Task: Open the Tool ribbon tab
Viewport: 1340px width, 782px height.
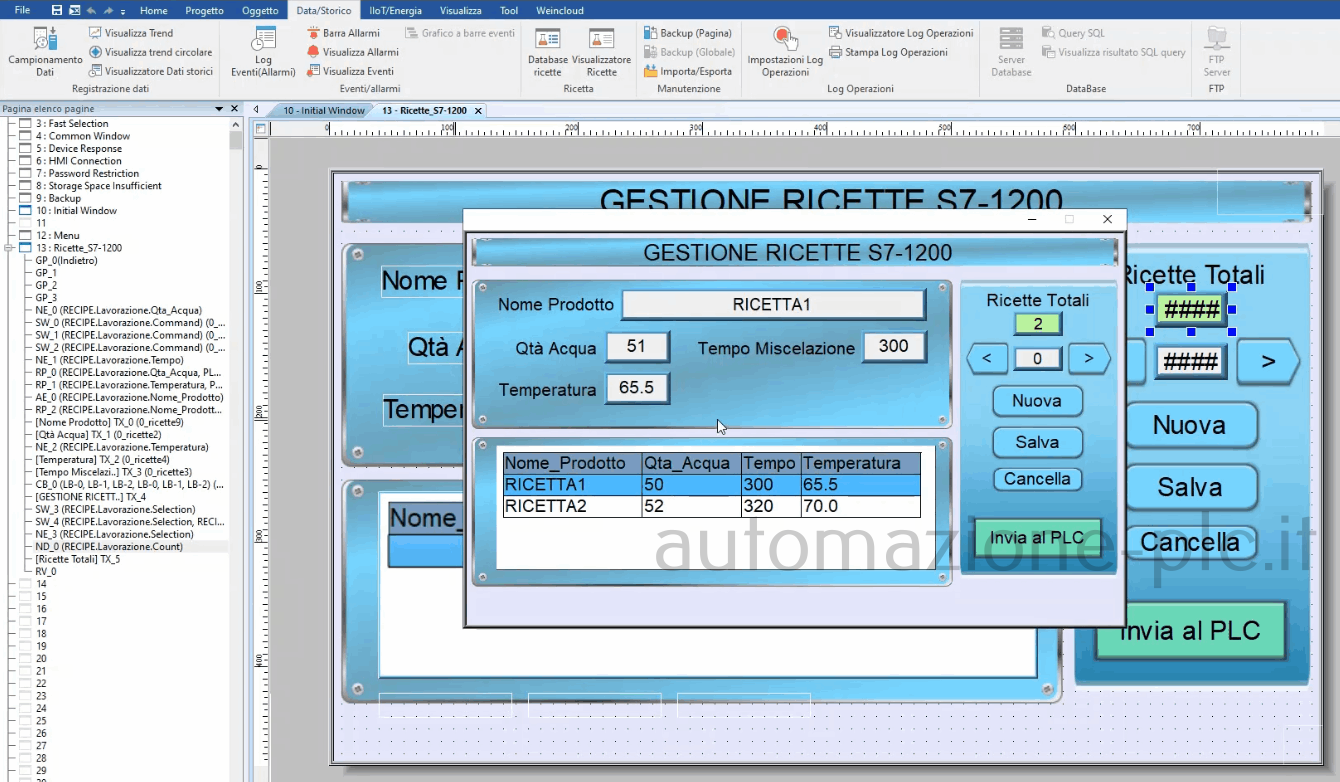Action: (509, 10)
